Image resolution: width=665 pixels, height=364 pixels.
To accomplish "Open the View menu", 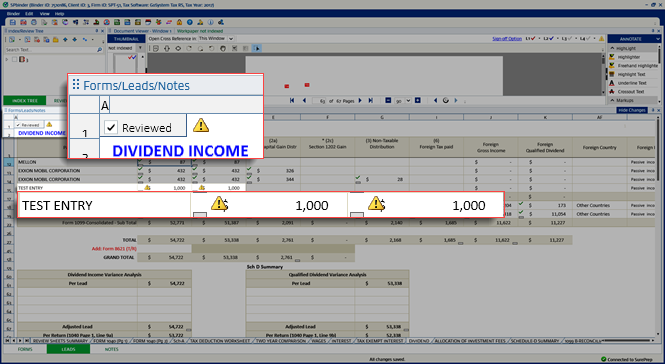I will tap(45, 14).
